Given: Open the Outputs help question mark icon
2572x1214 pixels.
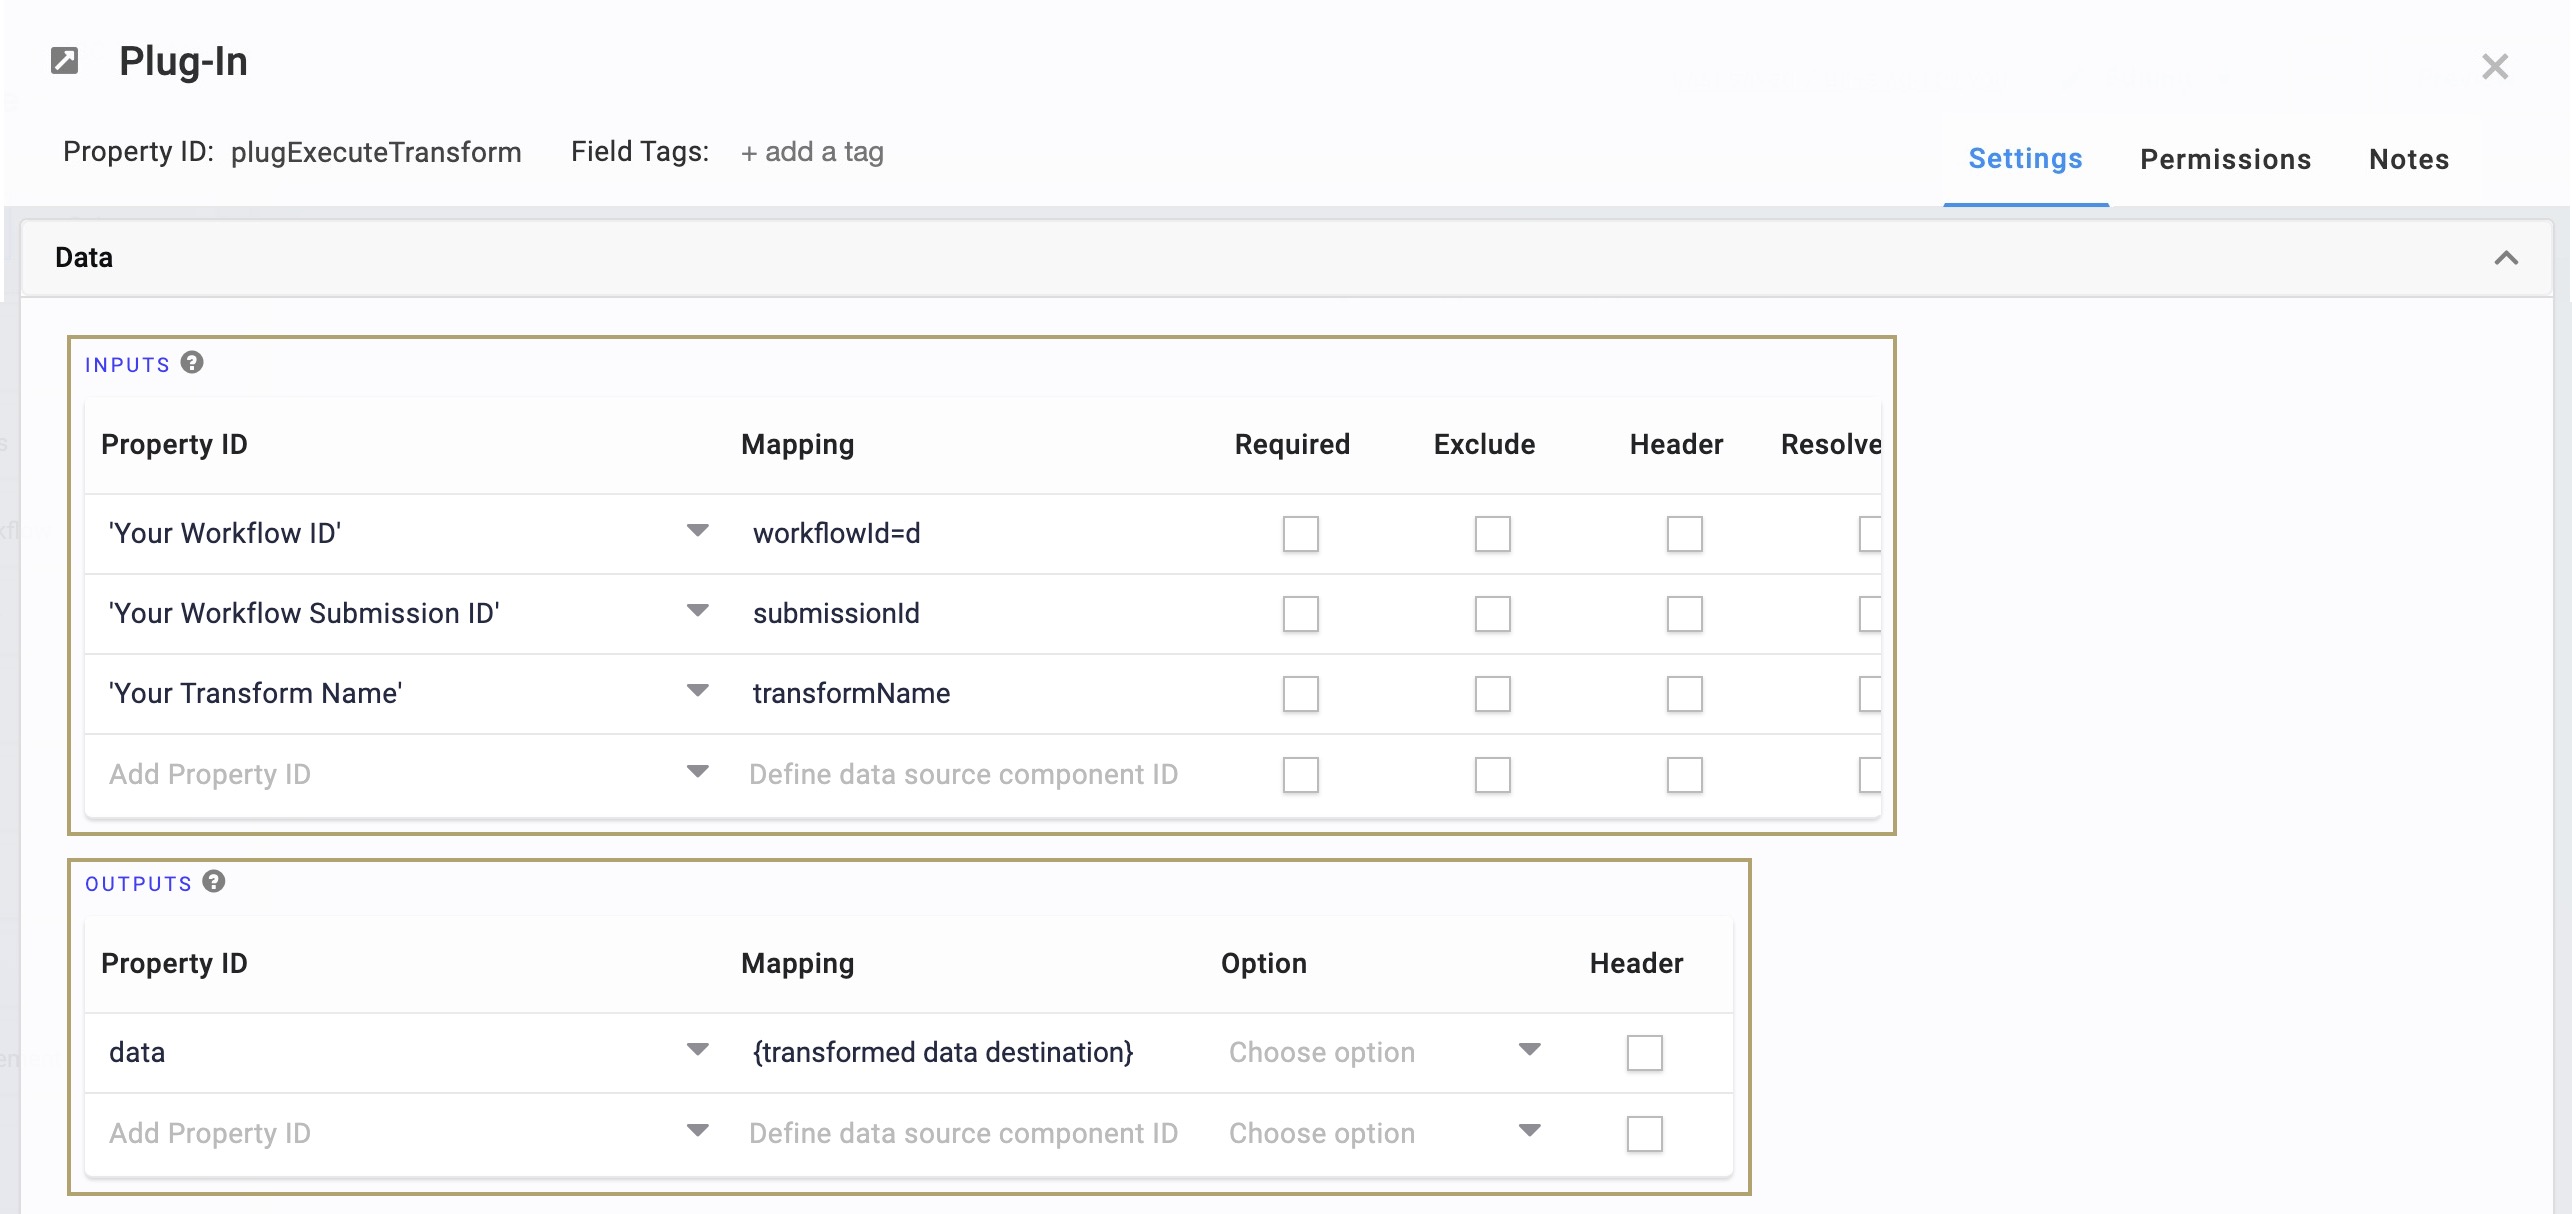Looking at the screenshot, I should (x=214, y=881).
